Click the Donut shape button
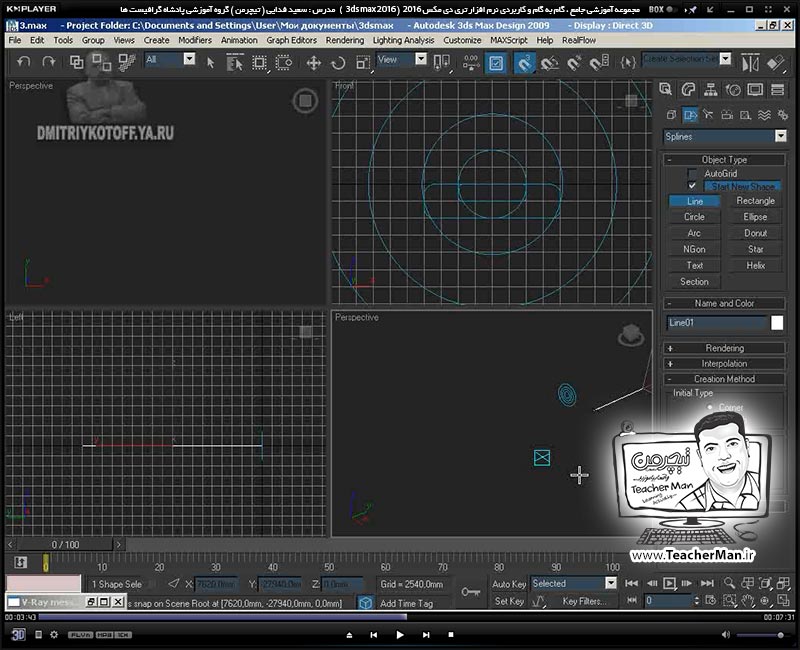The width and height of the screenshot is (800, 650). point(755,233)
